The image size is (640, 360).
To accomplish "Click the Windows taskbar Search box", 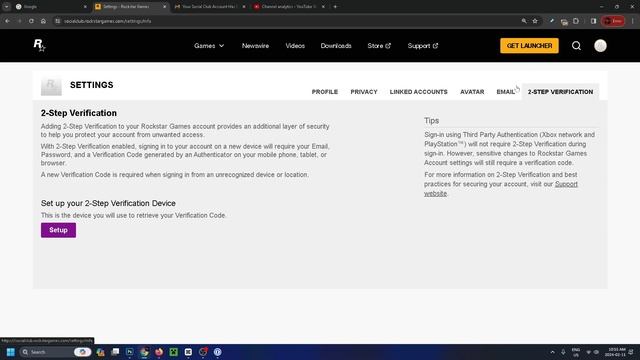I will tap(56, 352).
